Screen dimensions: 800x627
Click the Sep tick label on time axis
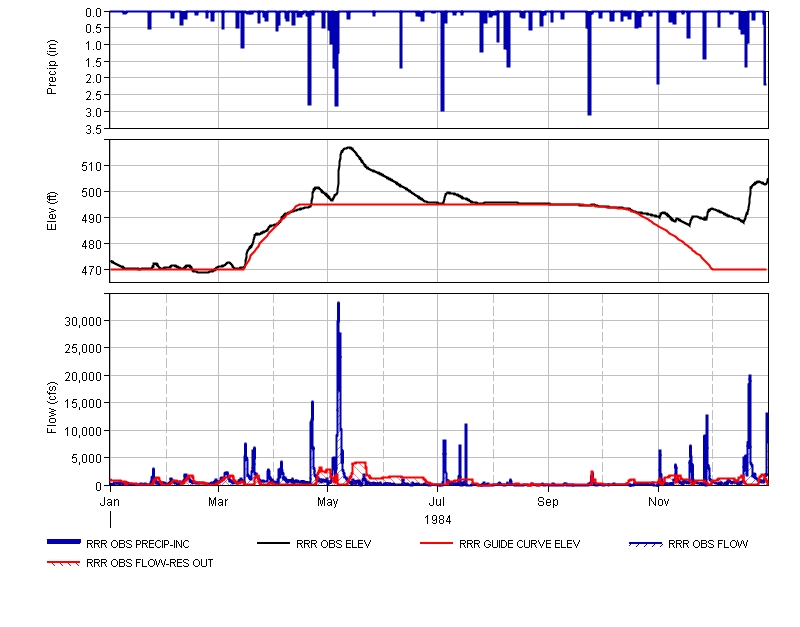tap(548, 499)
